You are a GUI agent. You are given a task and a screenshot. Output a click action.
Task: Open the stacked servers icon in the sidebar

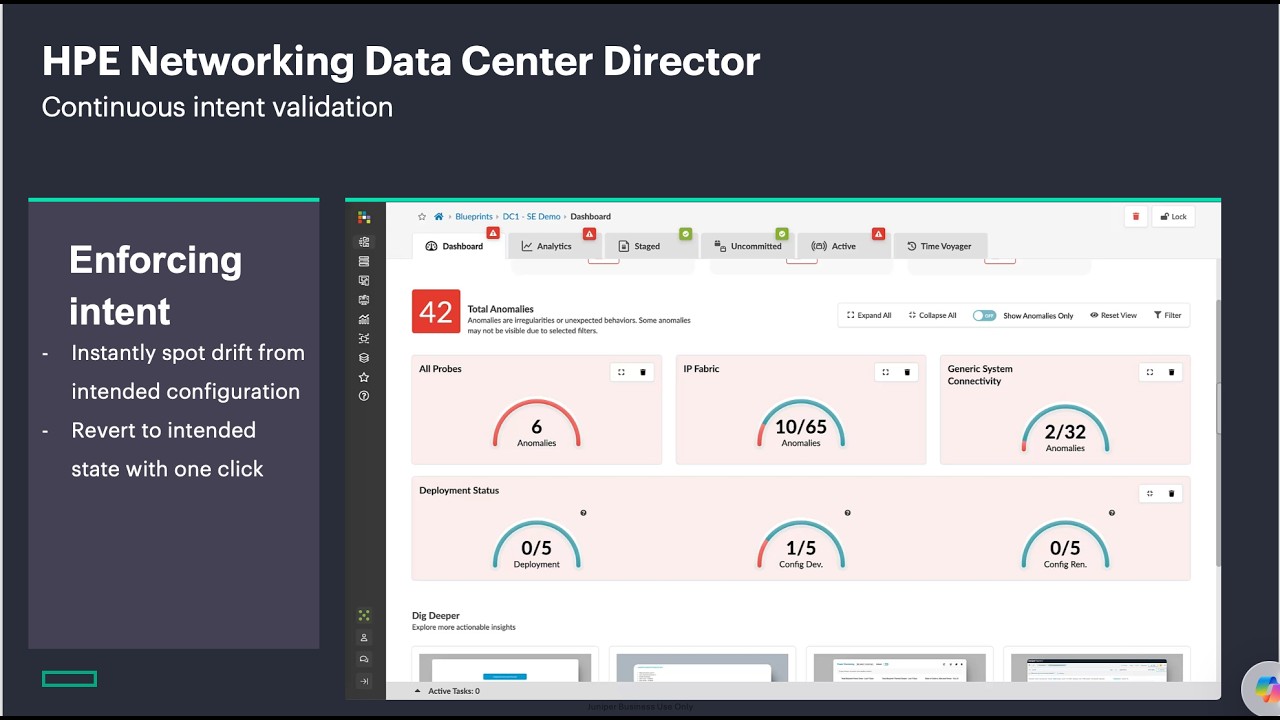coord(364,261)
